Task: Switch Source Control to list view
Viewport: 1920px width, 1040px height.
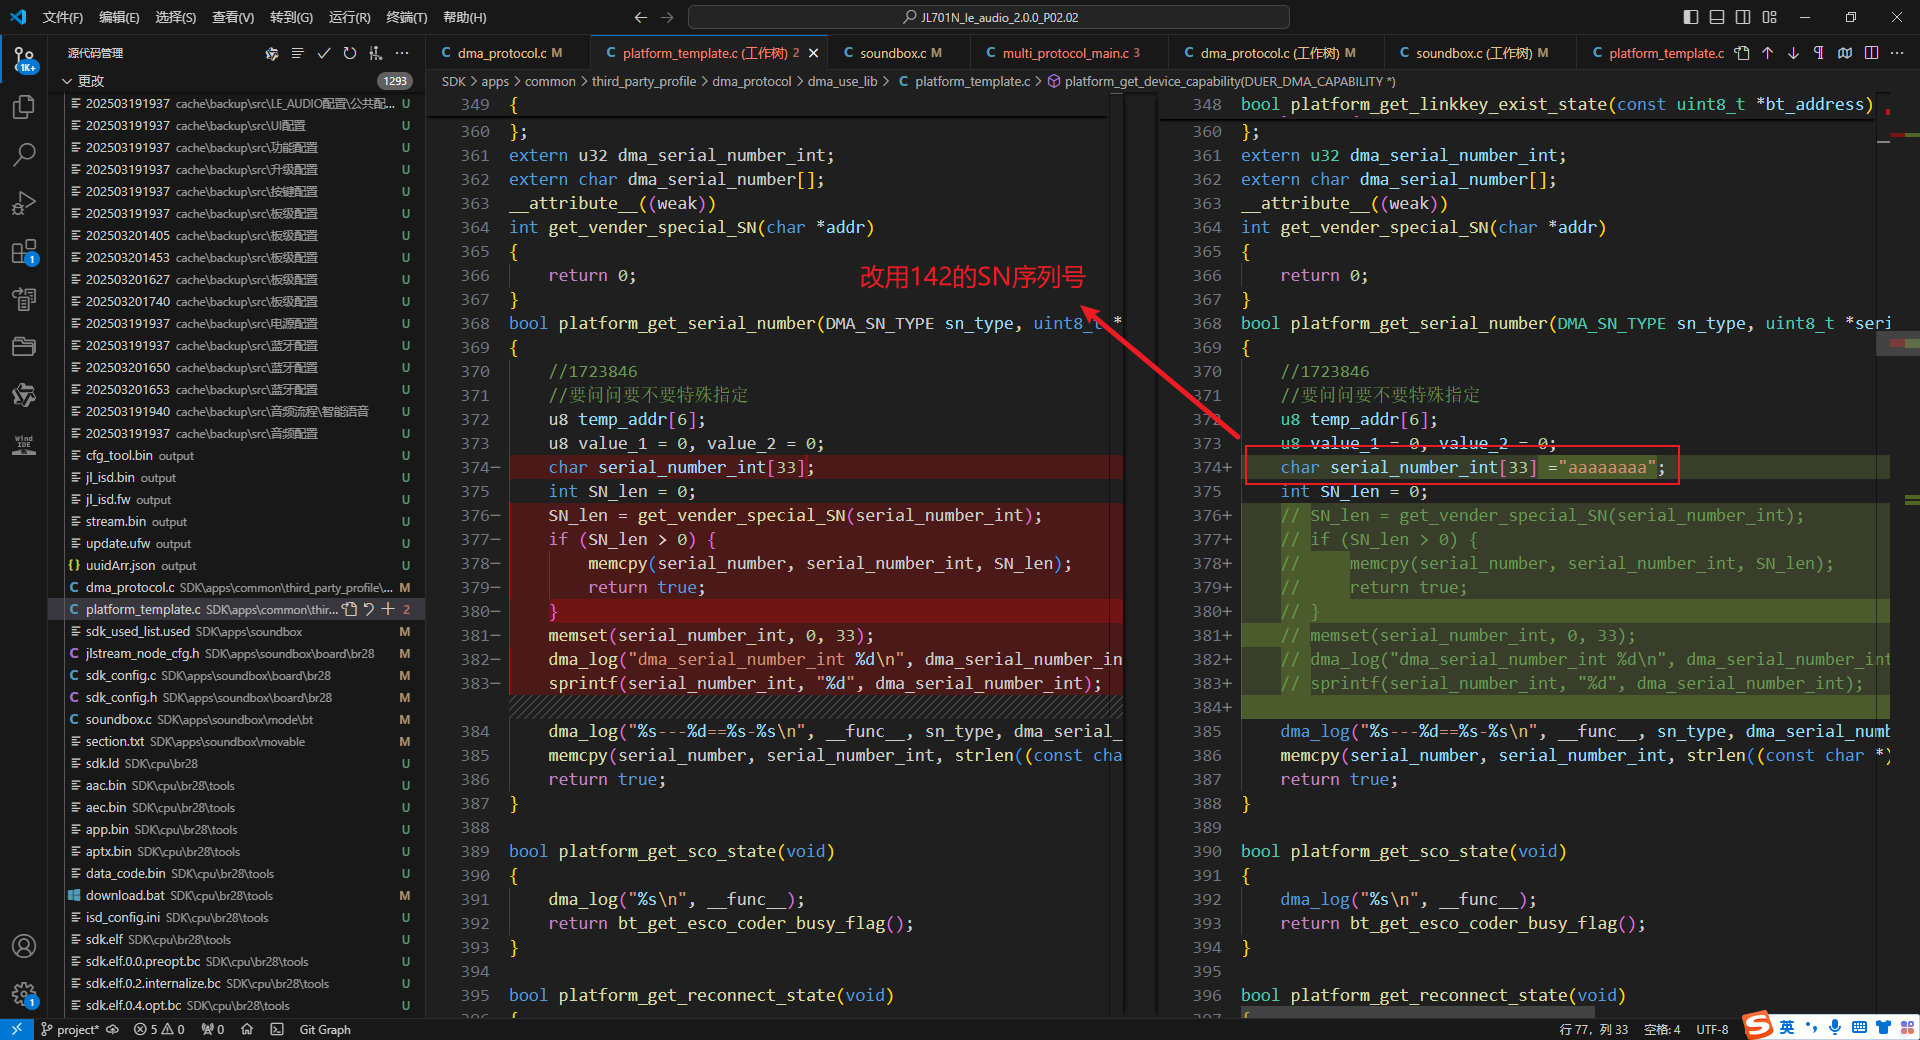Action: [298, 53]
